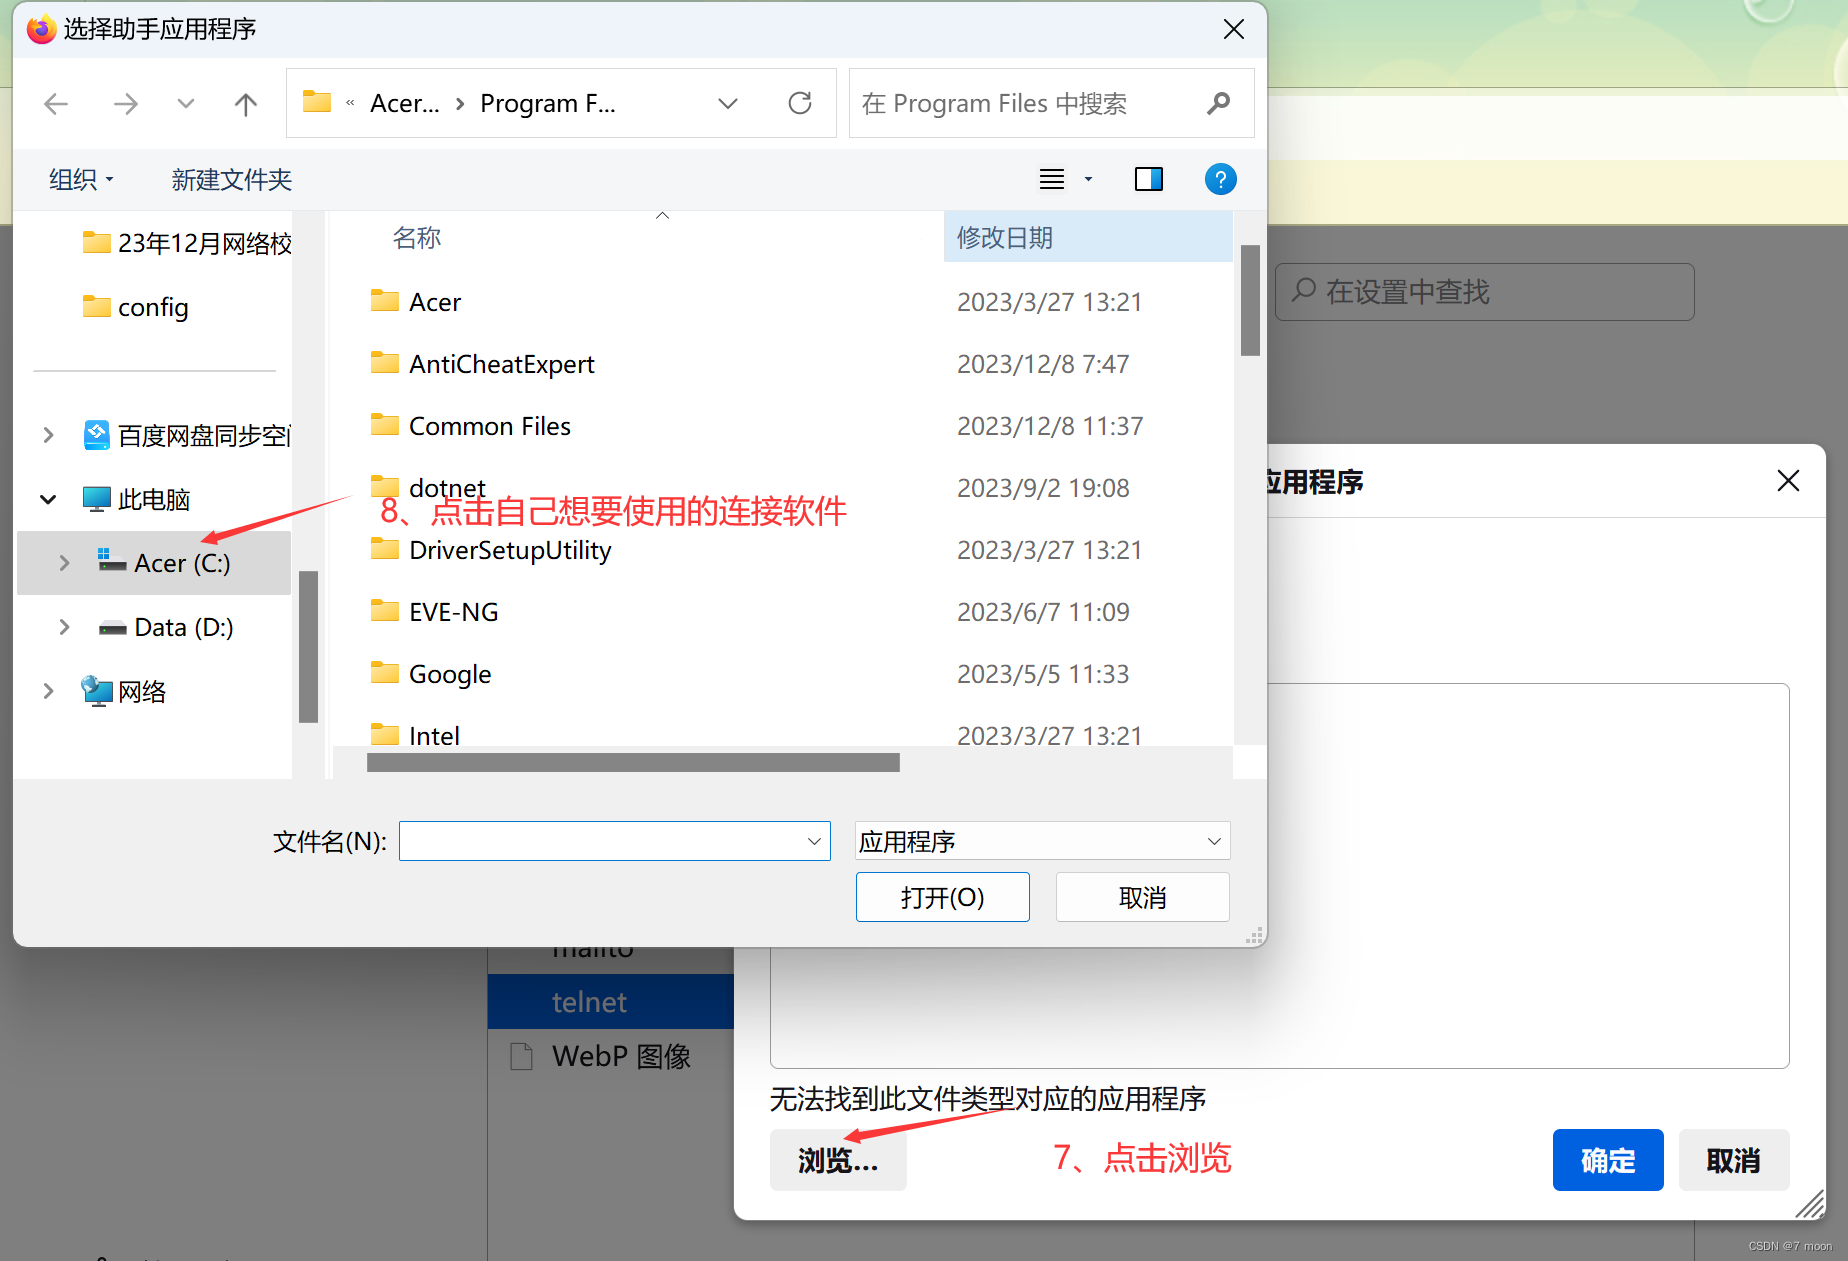Toggle the preview pane icon
The height and width of the screenshot is (1261, 1848).
pyautogui.click(x=1149, y=179)
